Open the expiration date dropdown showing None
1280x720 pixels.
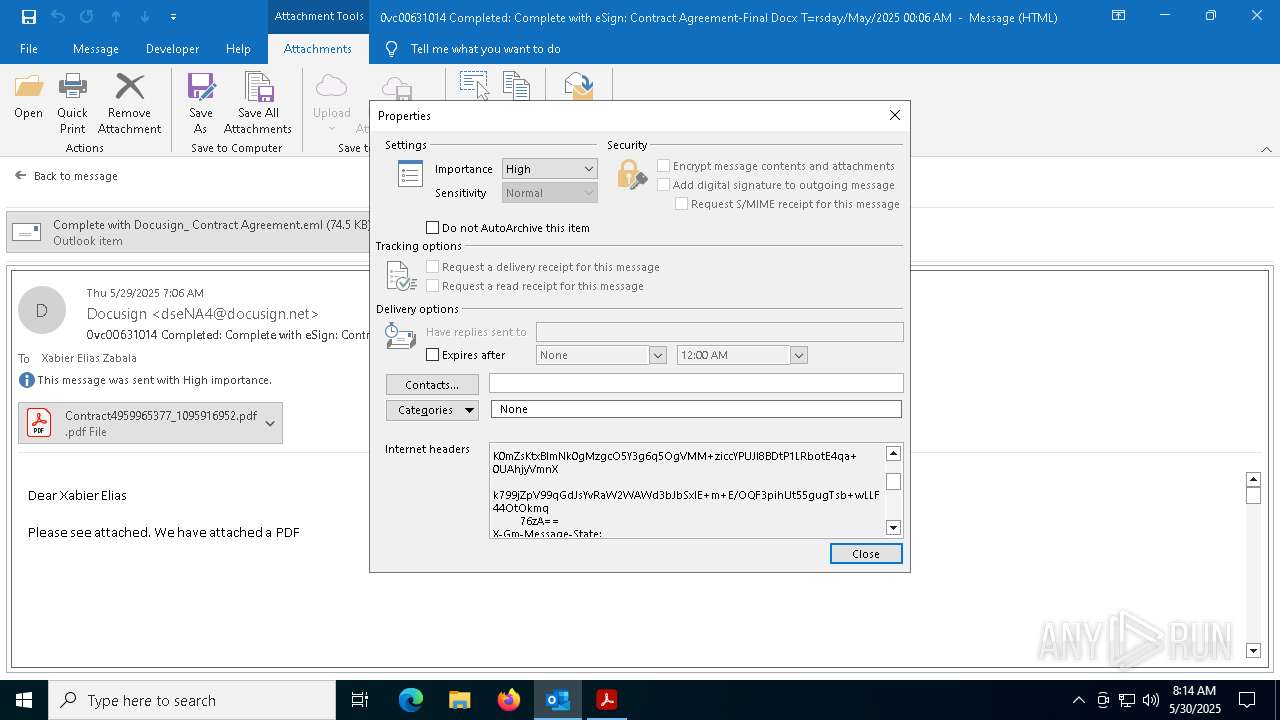[658, 355]
